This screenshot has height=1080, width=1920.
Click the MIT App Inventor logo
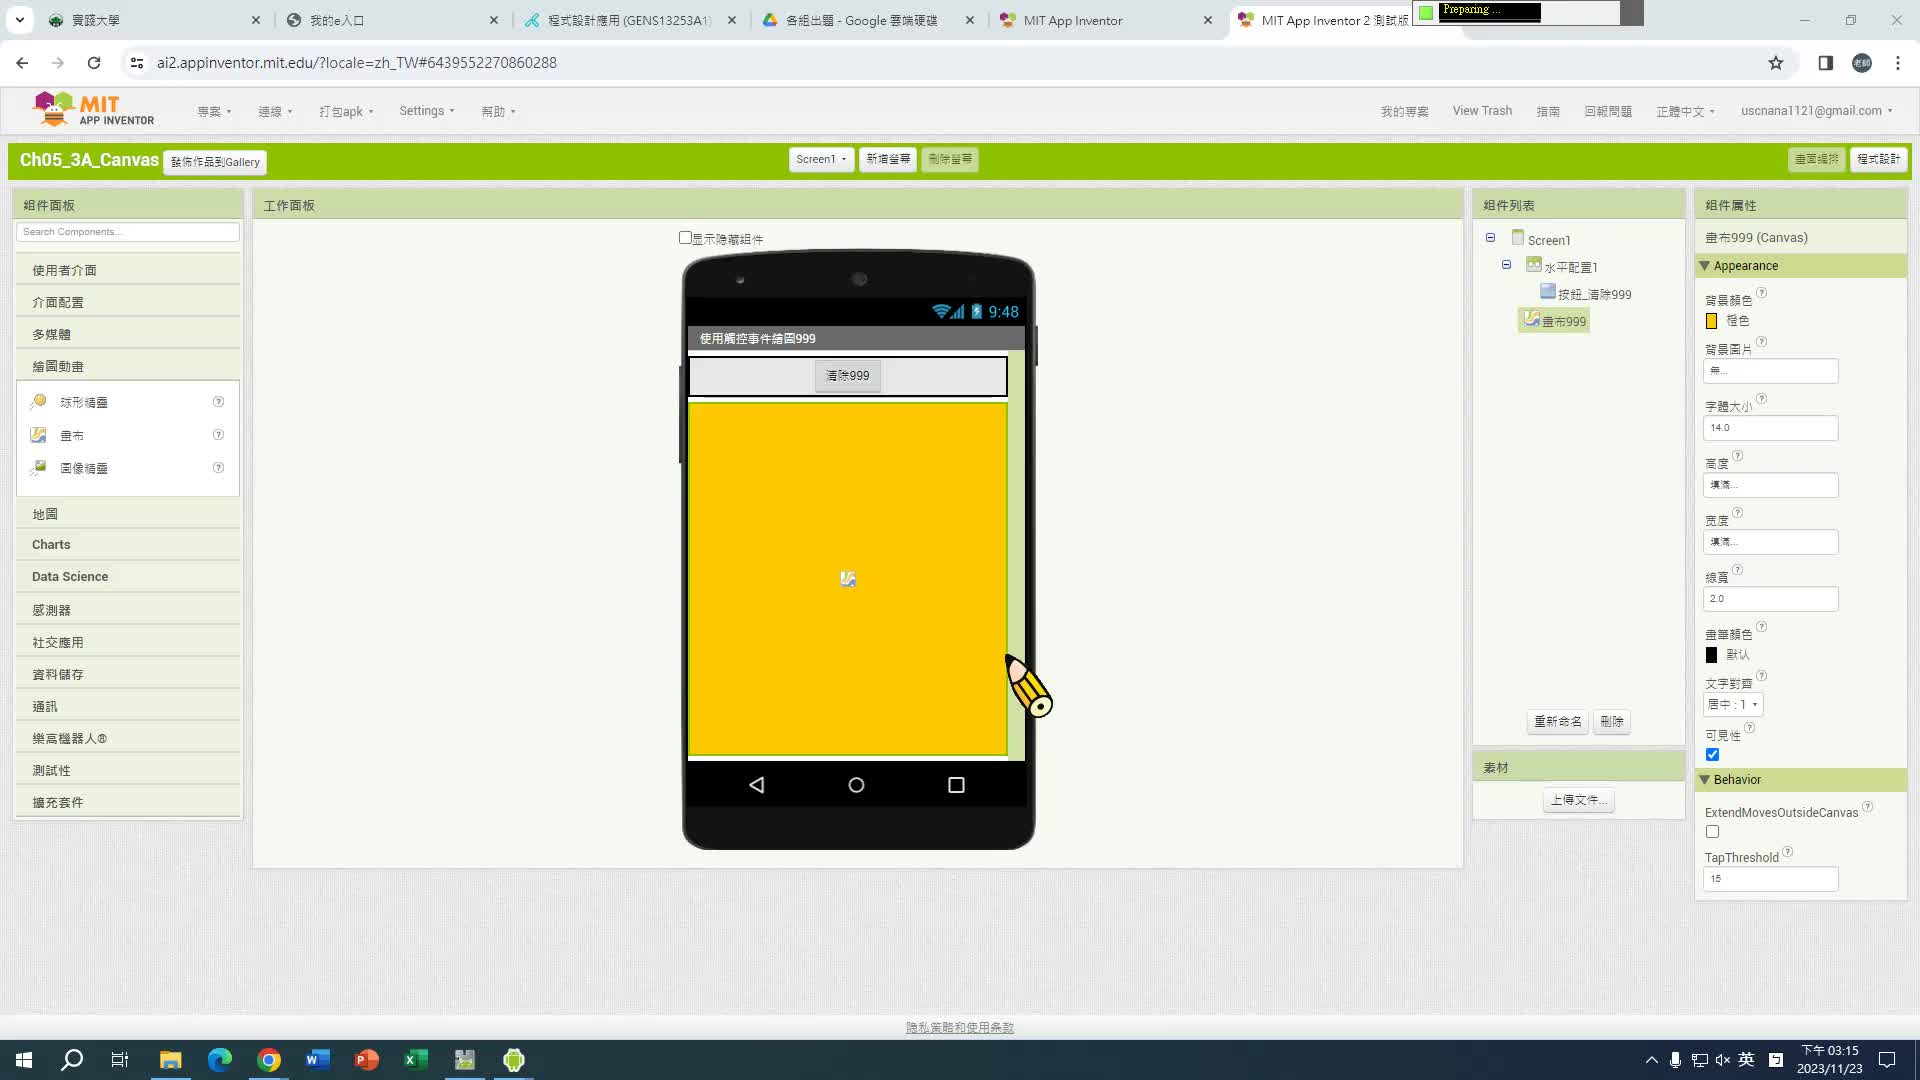pyautogui.click(x=93, y=109)
